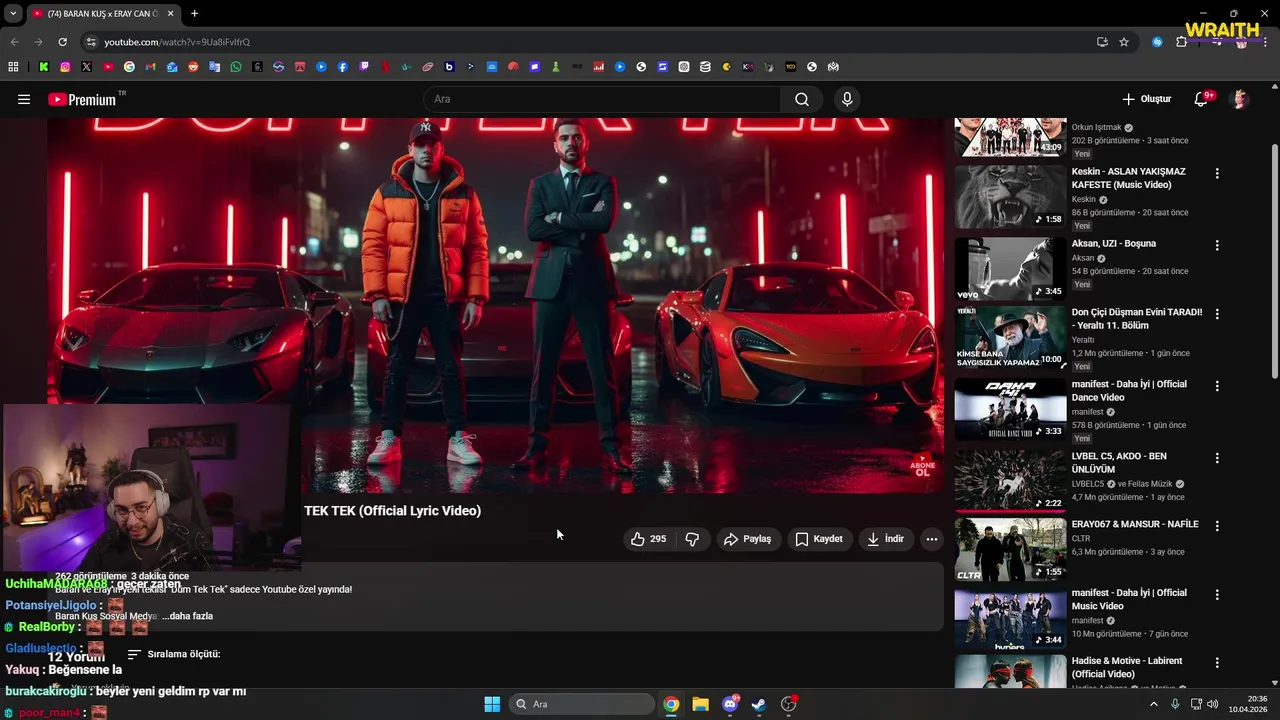Like the video with thumbs up

(648, 539)
